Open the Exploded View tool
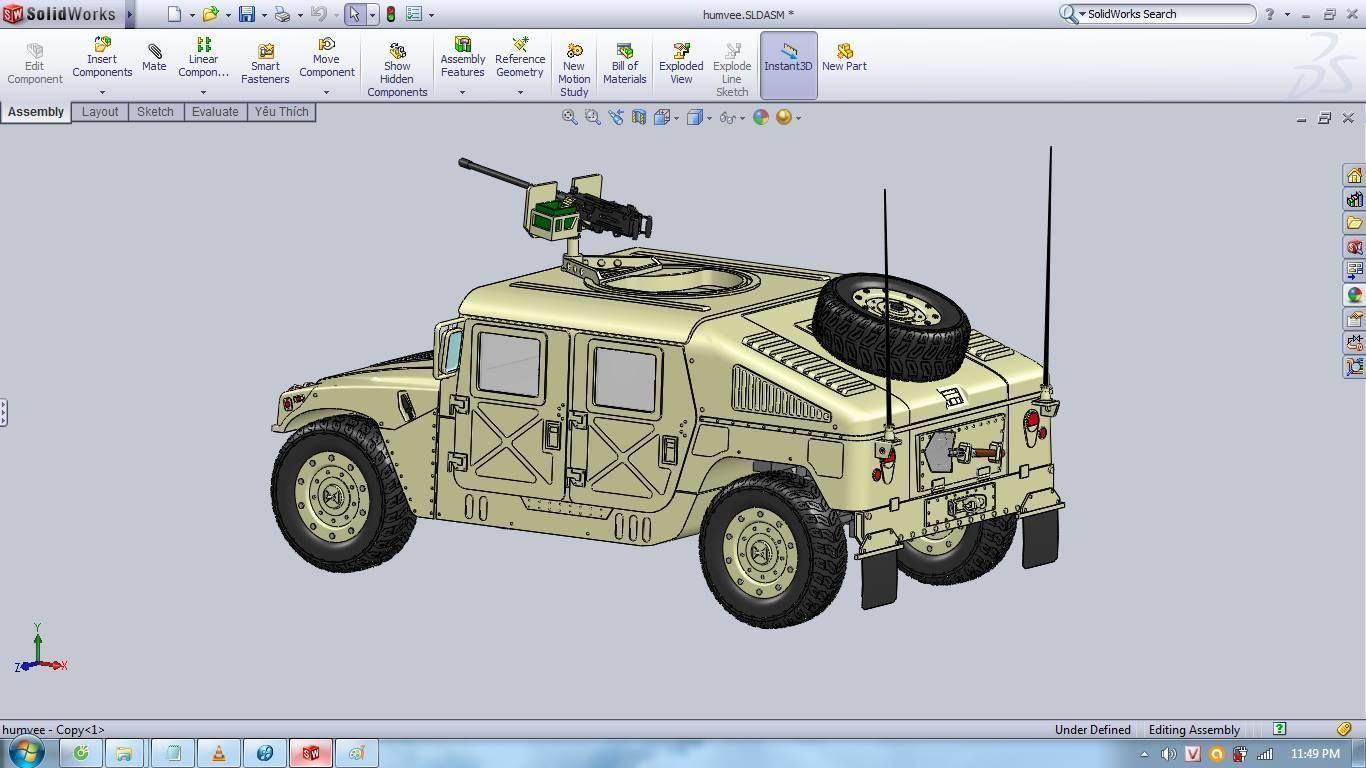 coord(680,60)
